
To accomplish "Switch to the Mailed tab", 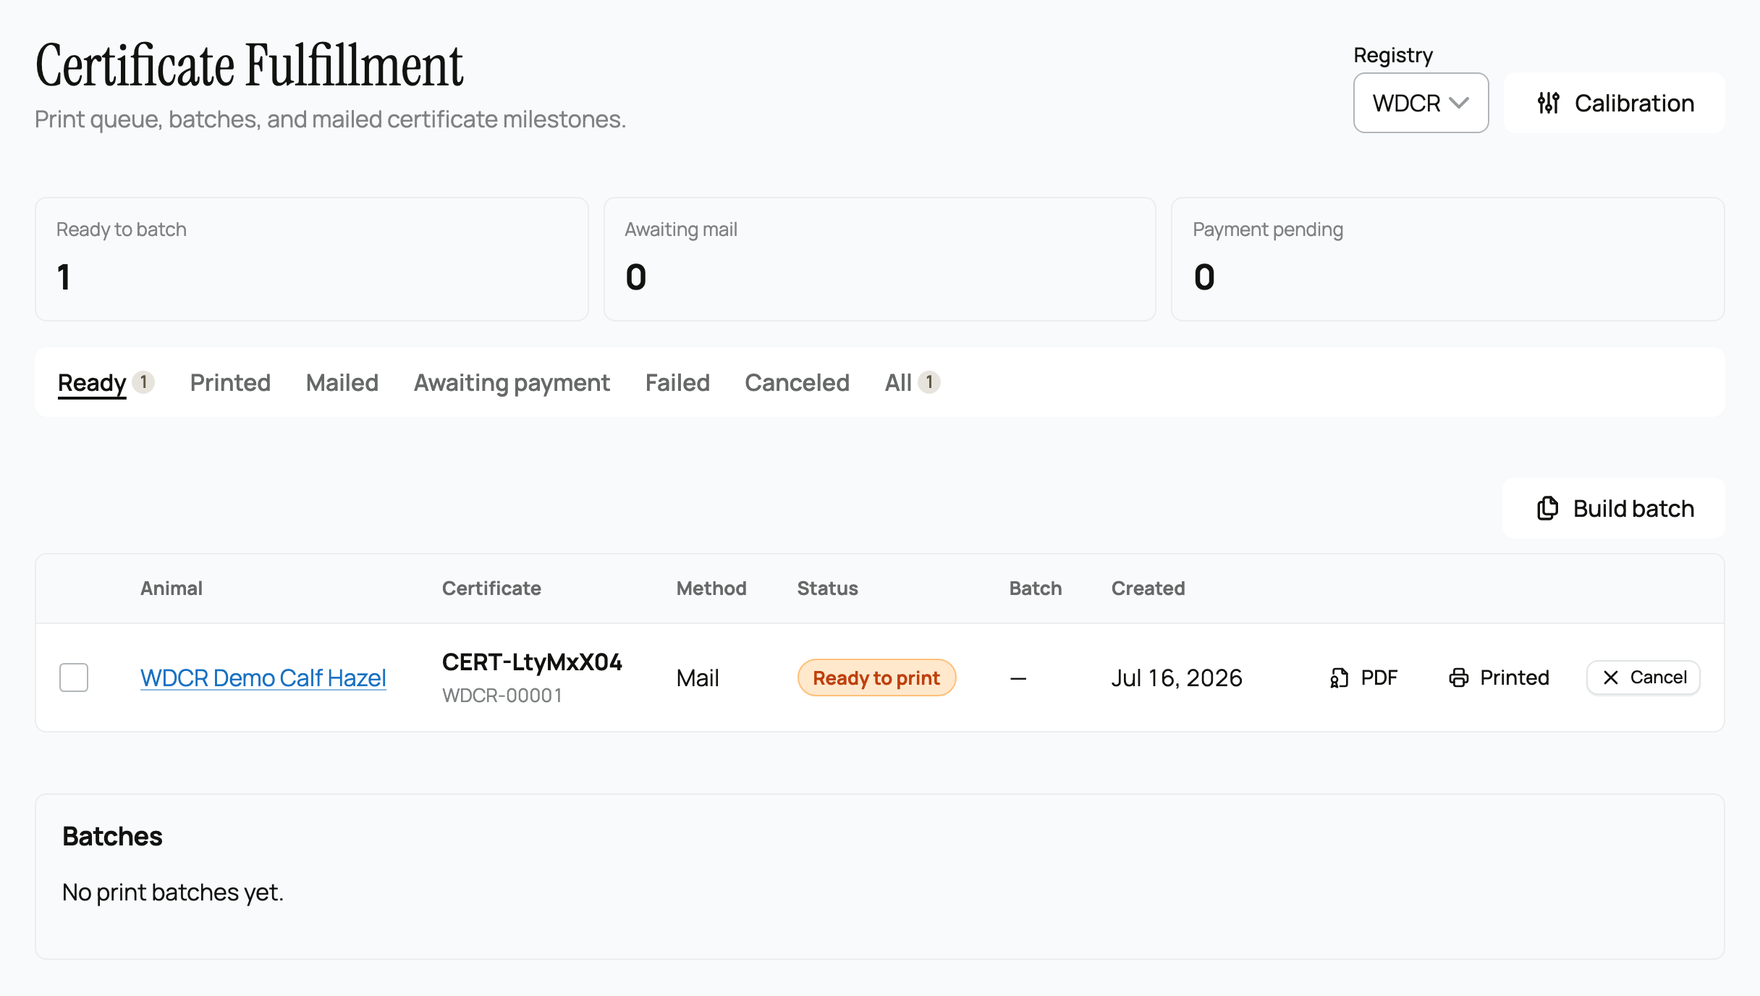I will pos(342,383).
